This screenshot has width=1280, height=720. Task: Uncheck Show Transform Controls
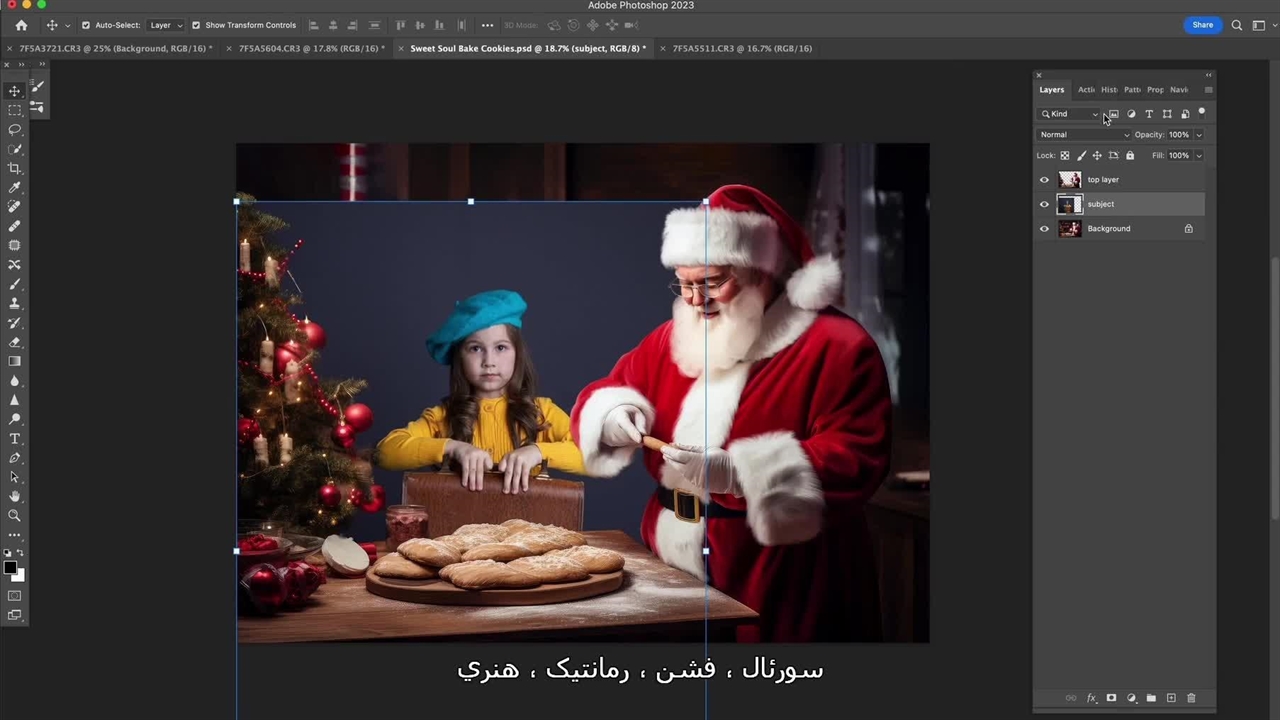click(x=196, y=25)
